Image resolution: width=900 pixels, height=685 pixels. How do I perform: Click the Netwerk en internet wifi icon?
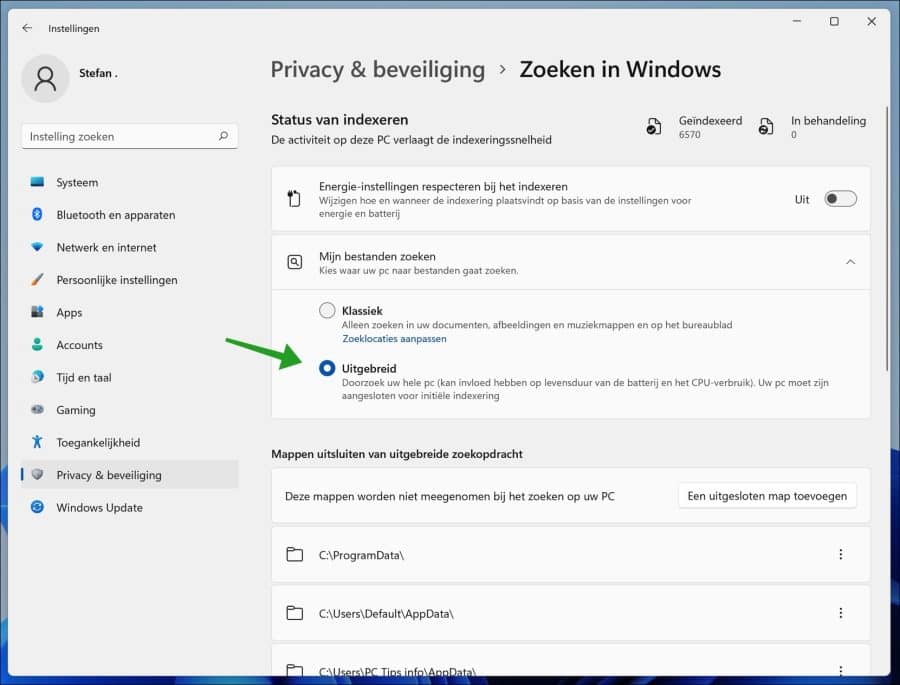(x=37, y=247)
